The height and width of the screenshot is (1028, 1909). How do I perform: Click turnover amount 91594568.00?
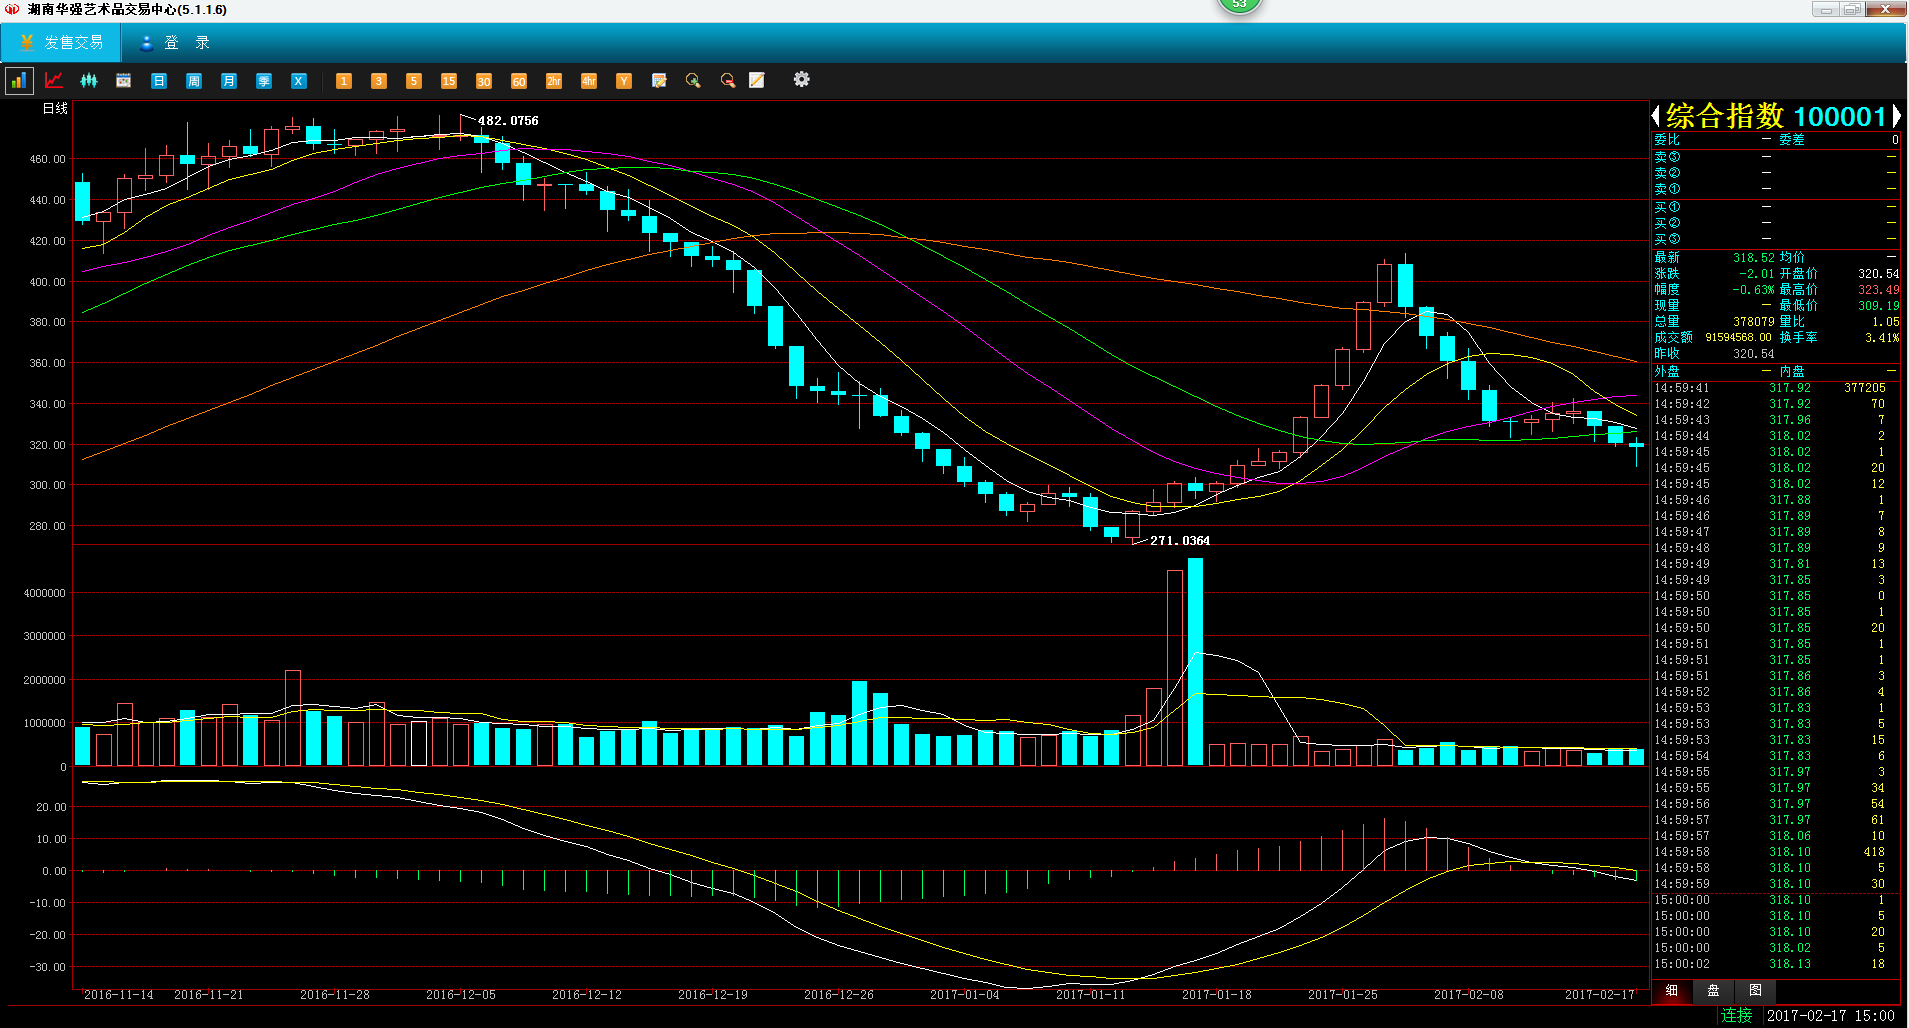pos(1738,338)
